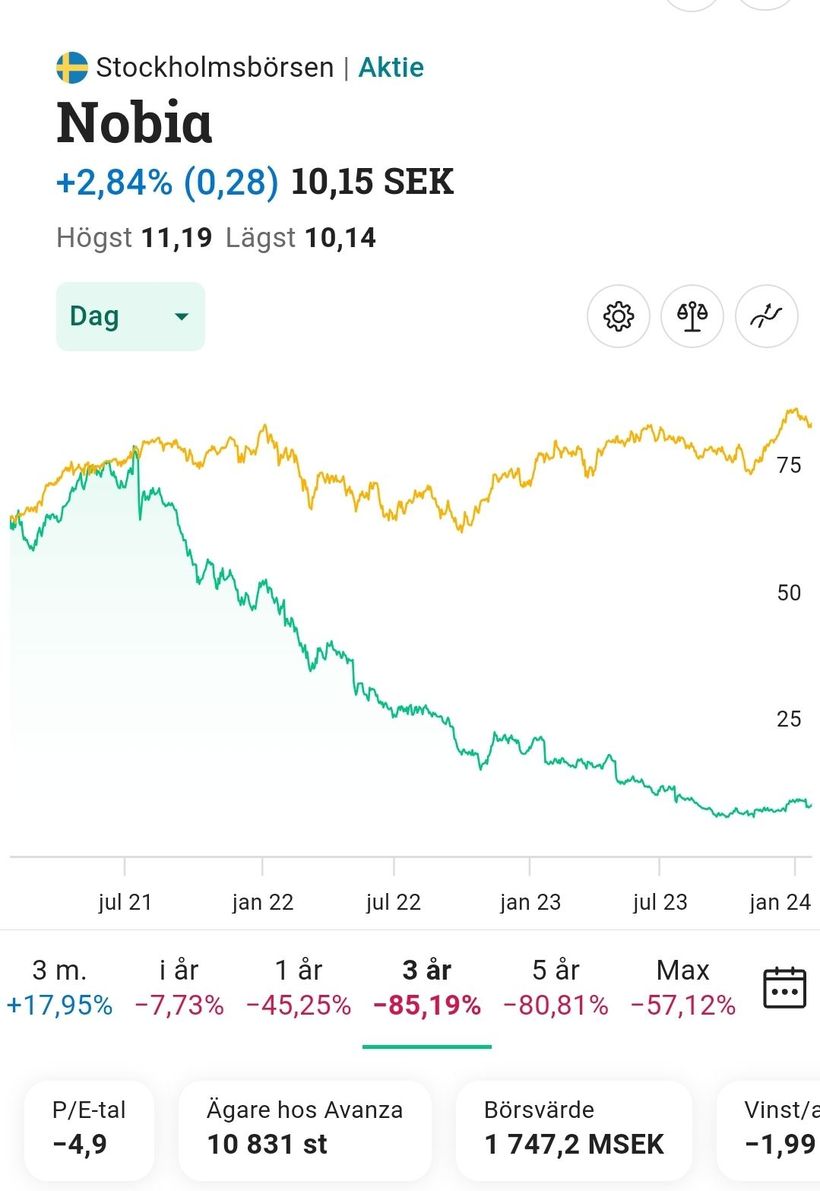Open the calendar date range picker
The image size is (820, 1191).
pyautogui.click(x=784, y=987)
